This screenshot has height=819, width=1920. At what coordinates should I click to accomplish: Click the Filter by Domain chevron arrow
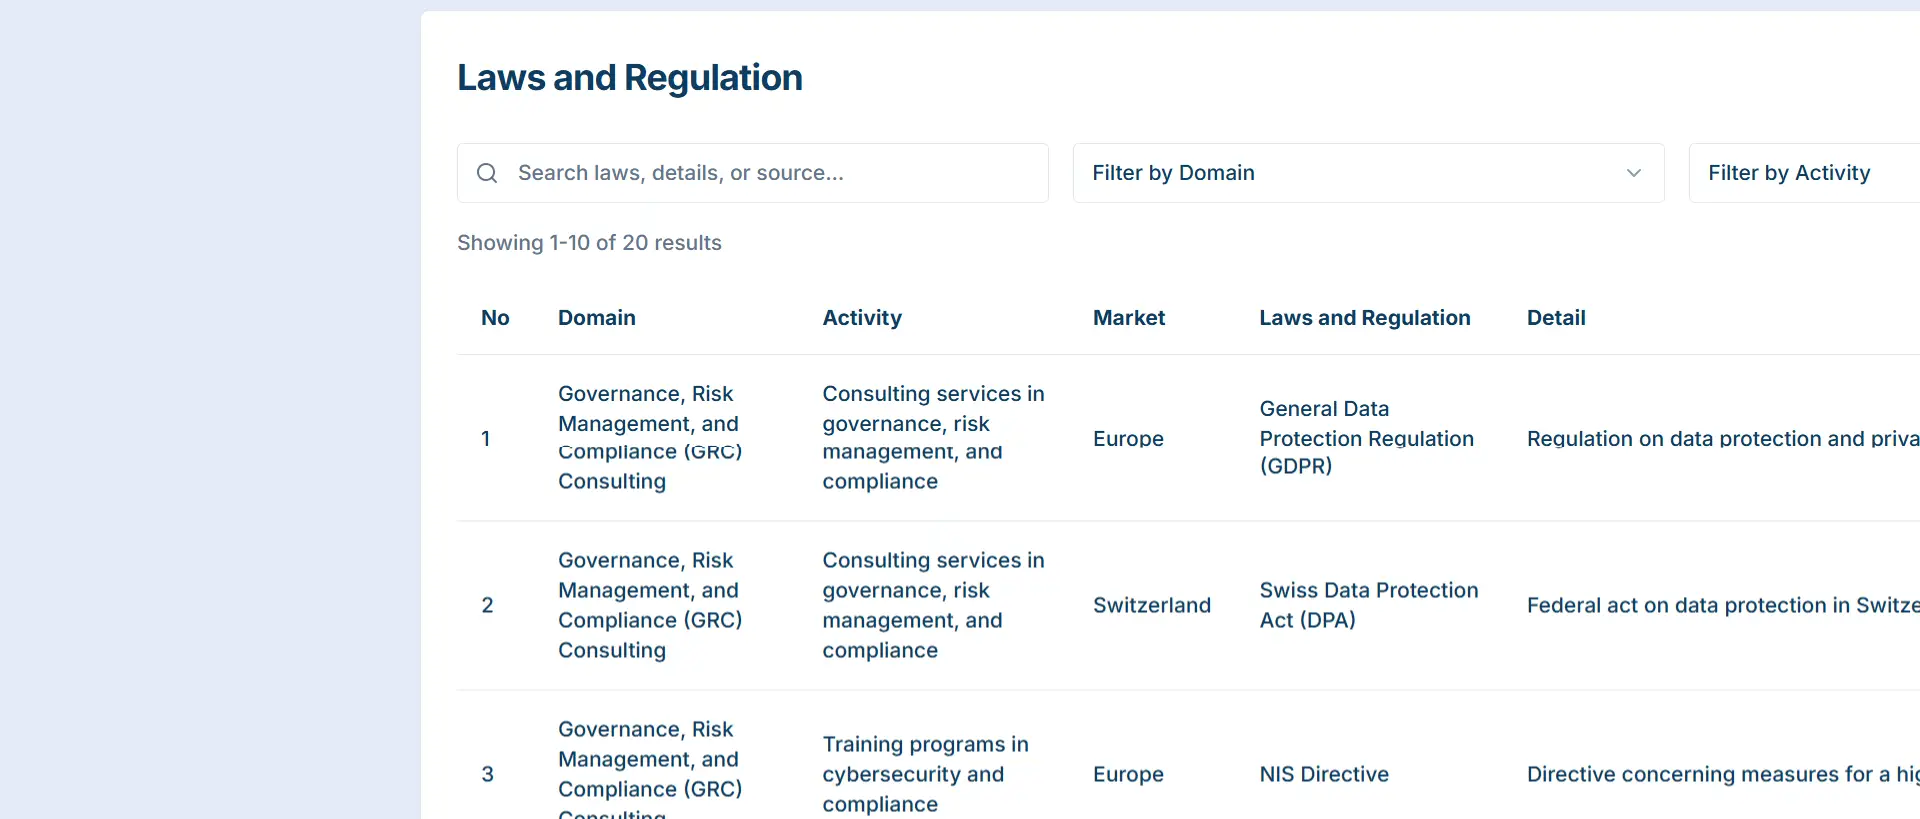point(1633,173)
